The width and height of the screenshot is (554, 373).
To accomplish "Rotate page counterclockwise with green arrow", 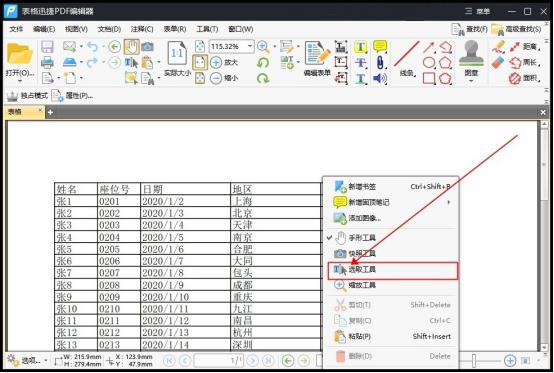I will click(263, 63).
